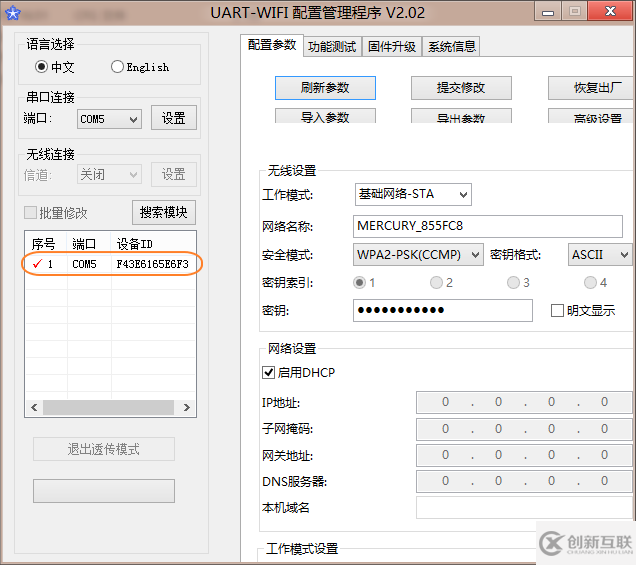Click the 密钥 password field

pyautogui.click(x=443, y=311)
